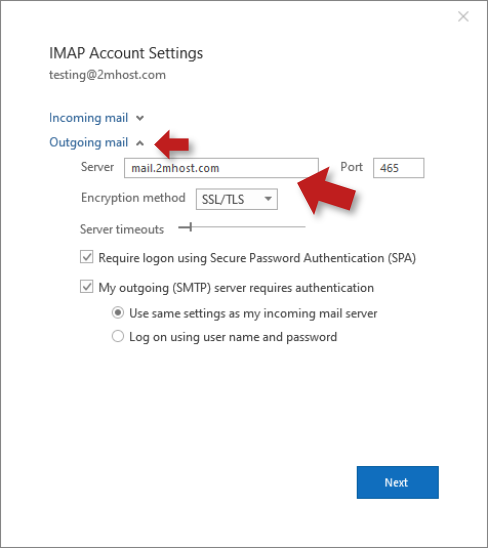Click the SMTP server requires authentication label

click(x=236, y=288)
